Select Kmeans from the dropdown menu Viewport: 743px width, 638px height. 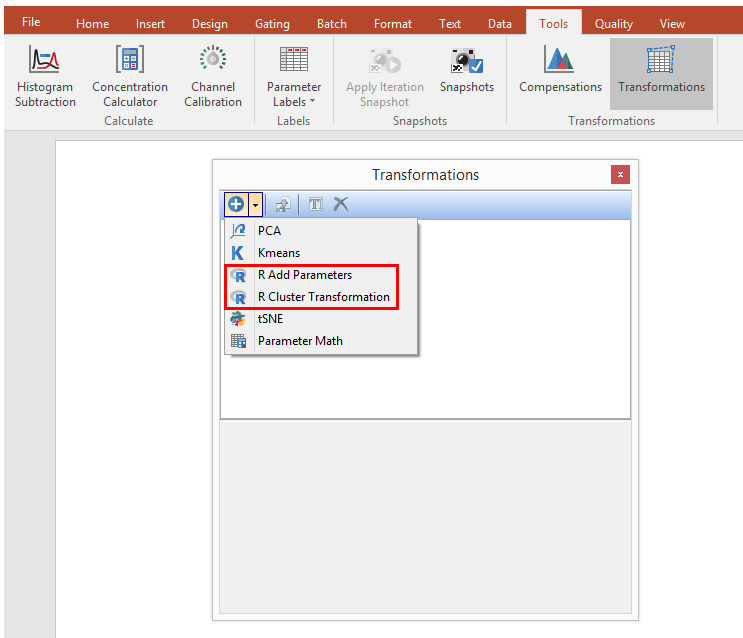(278, 253)
